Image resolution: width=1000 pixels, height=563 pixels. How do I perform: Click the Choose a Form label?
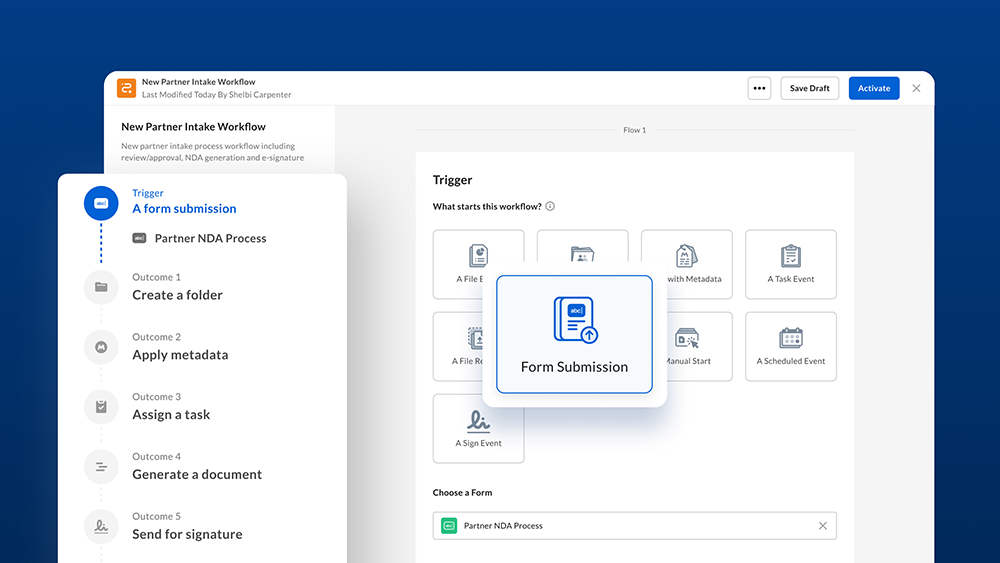(x=462, y=493)
